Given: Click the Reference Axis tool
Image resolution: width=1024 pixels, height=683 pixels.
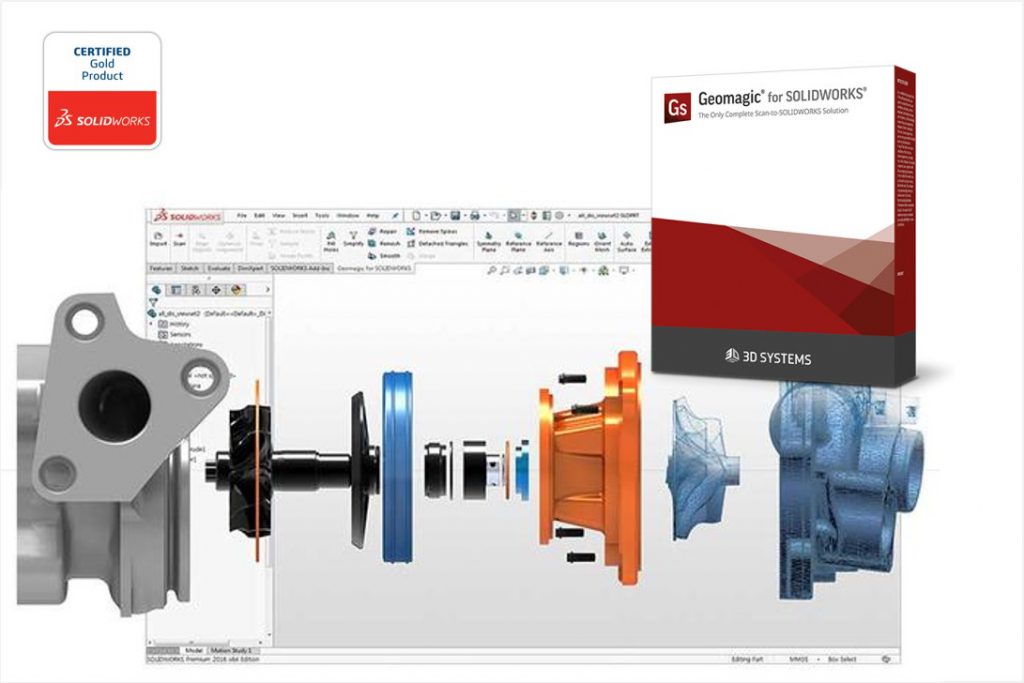Looking at the screenshot, I should click(x=549, y=242).
